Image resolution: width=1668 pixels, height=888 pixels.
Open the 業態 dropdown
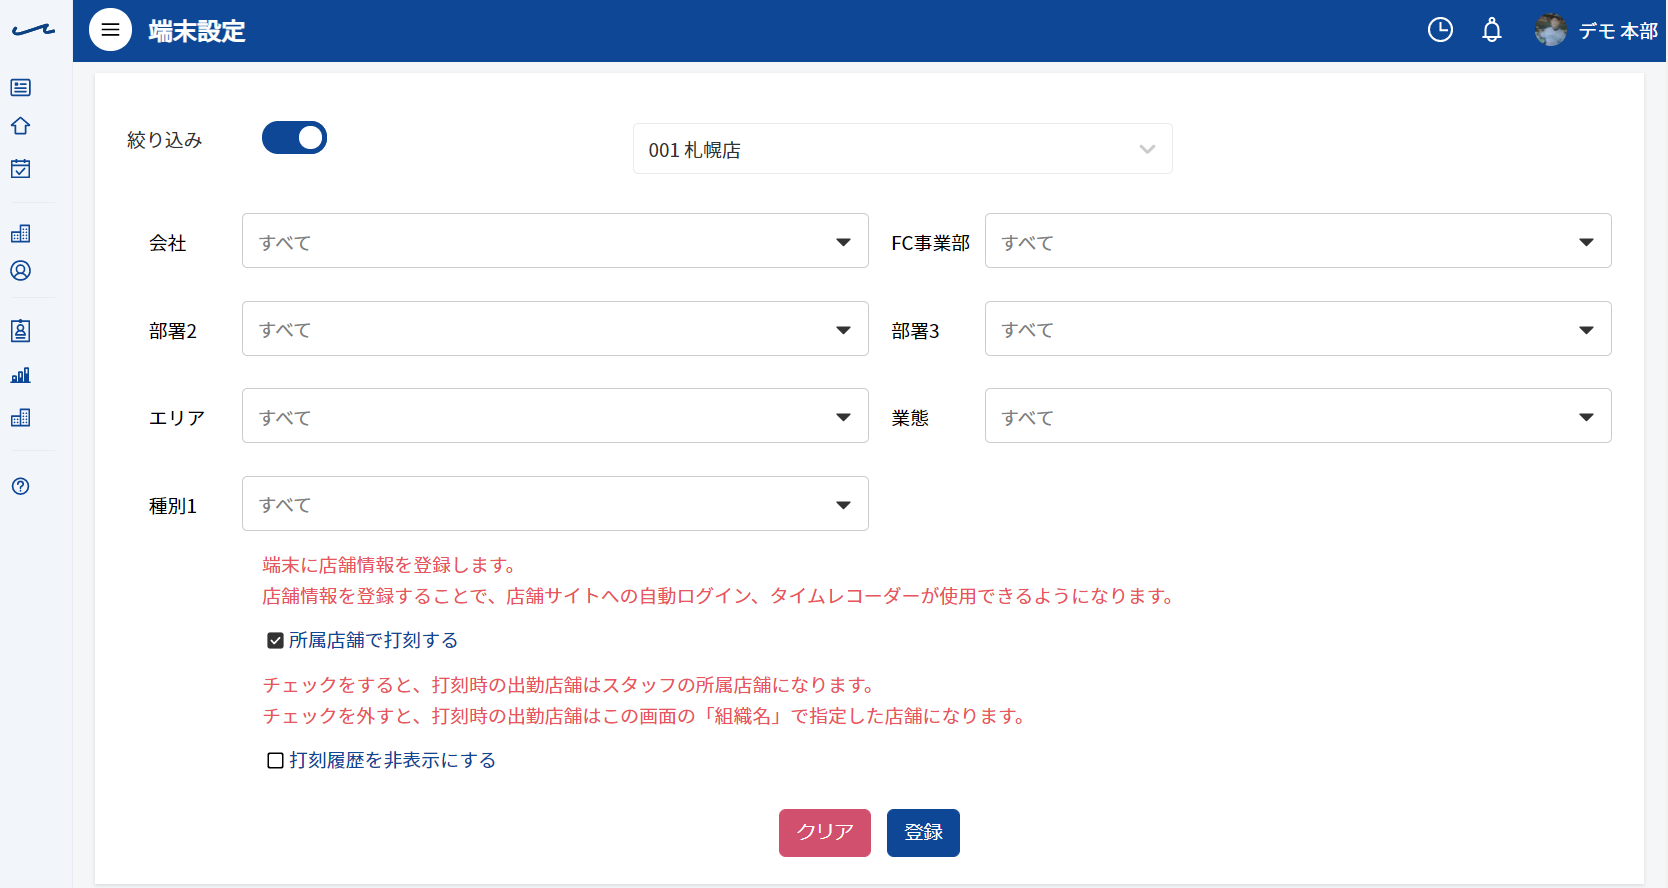click(1298, 416)
